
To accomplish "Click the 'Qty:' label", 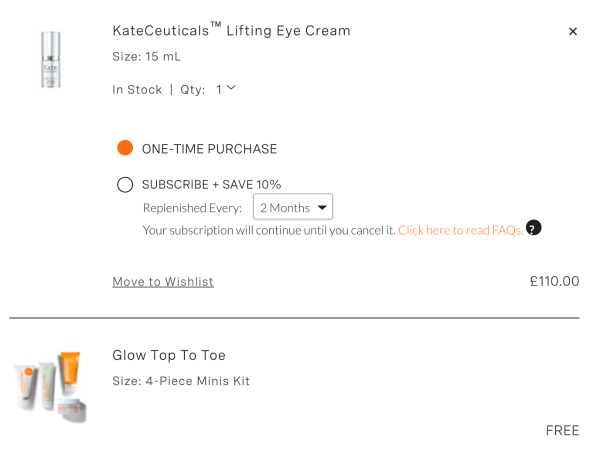I will [x=193, y=90].
